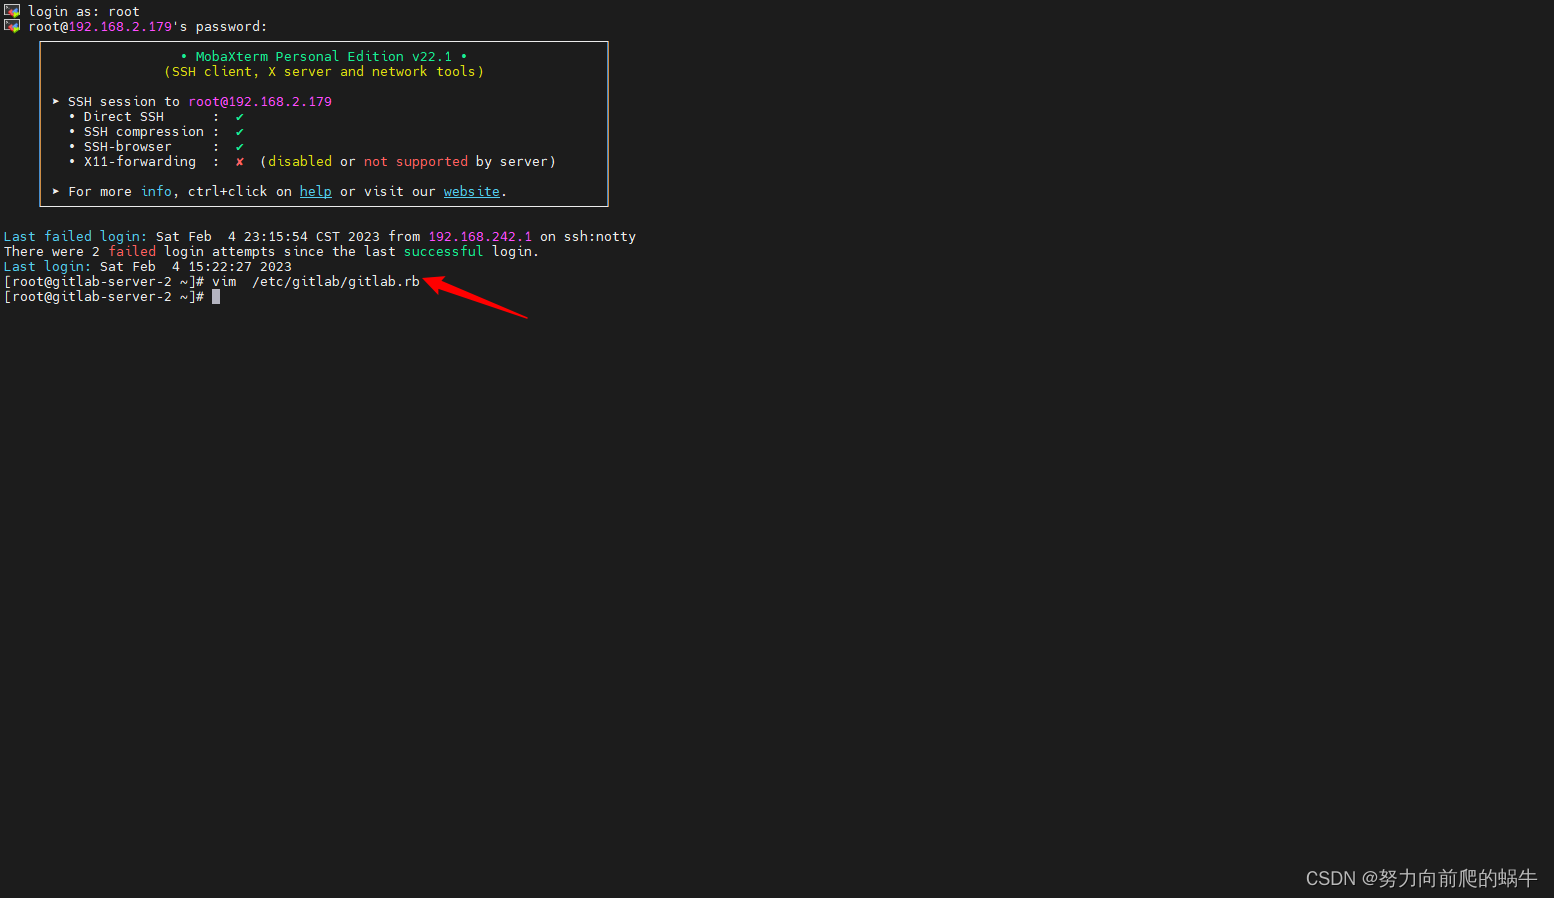Click the vim command word
This screenshot has width=1554, height=898.
coord(224,282)
